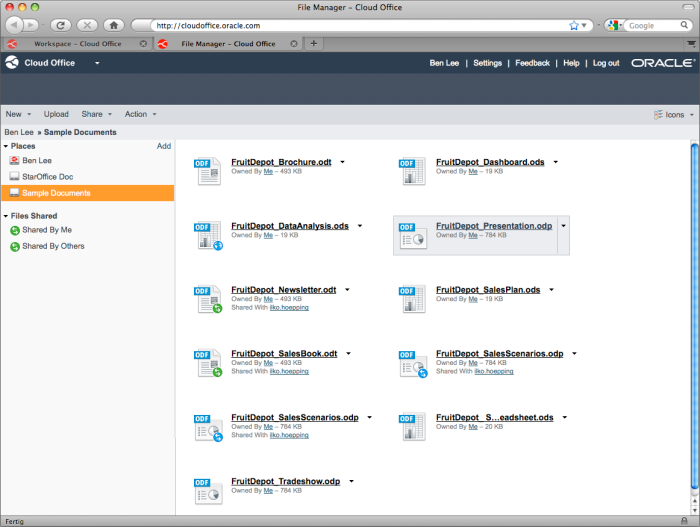700x527 pixels.
Task: Reload the page with refresh icon
Action: tap(60, 25)
